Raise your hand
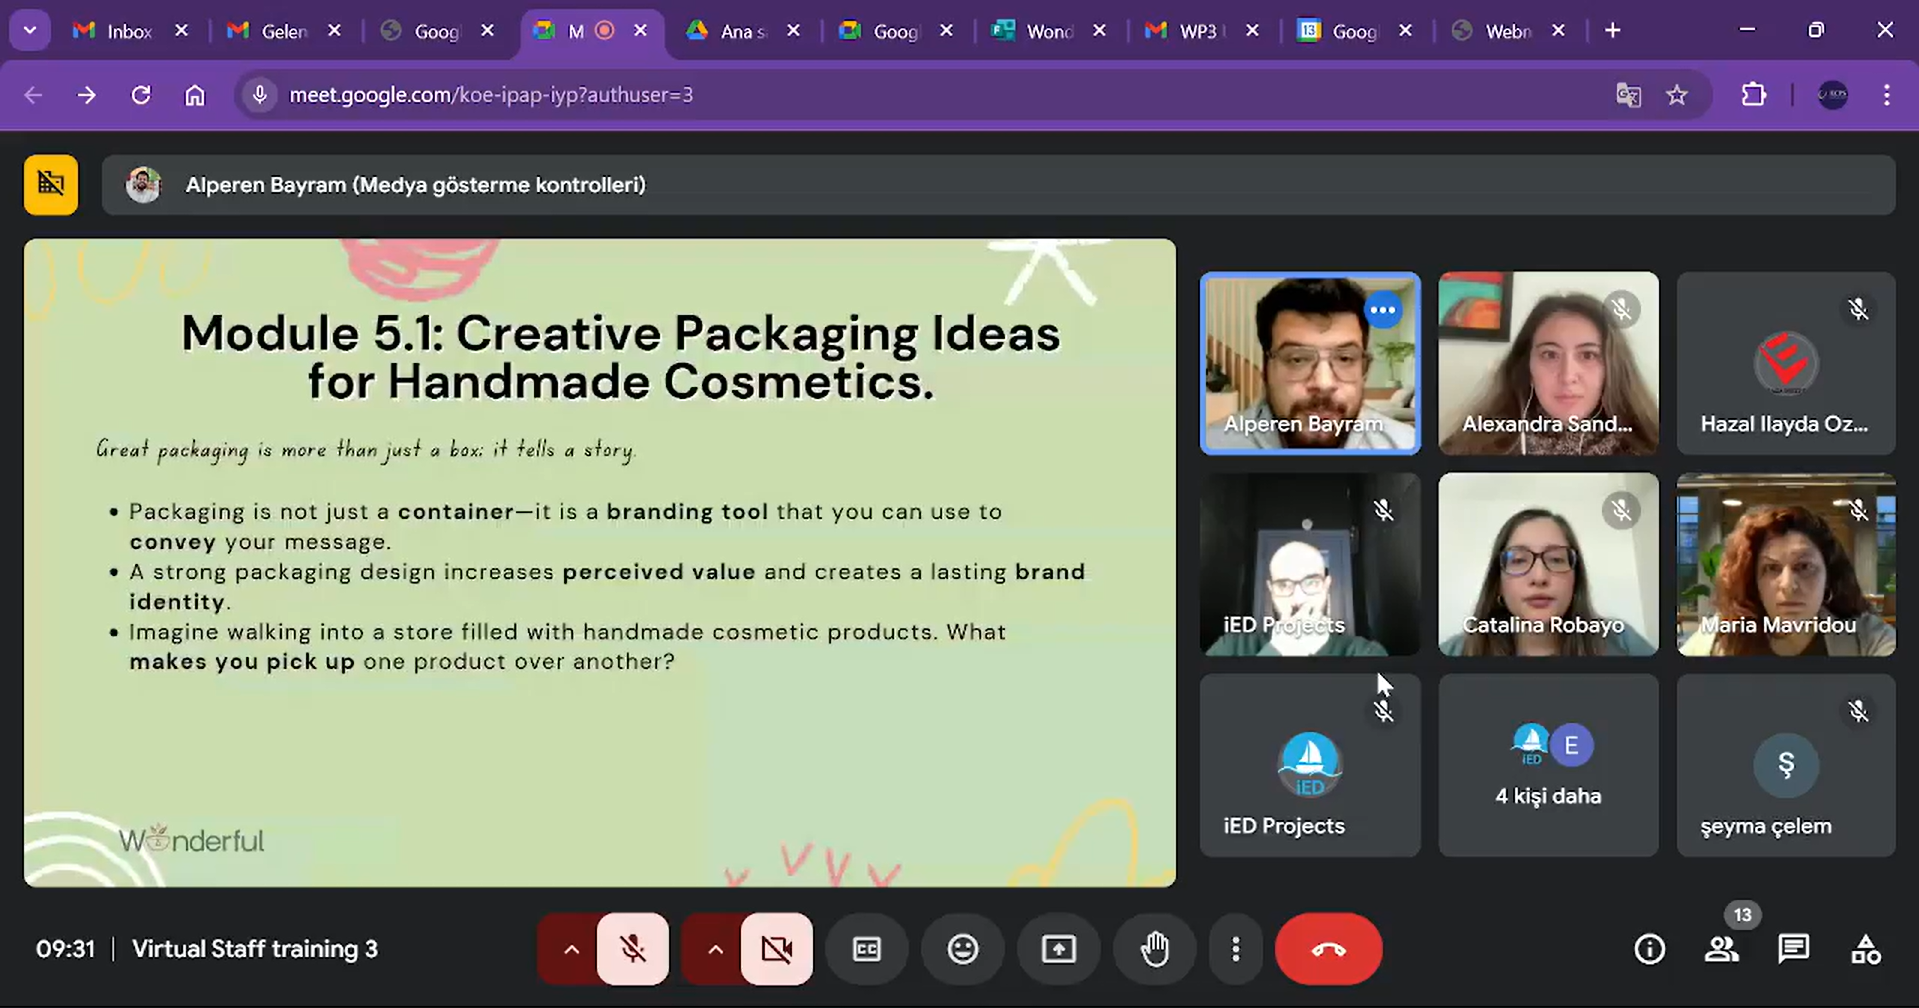The height and width of the screenshot is (1008, 1919). [1155, 949]
